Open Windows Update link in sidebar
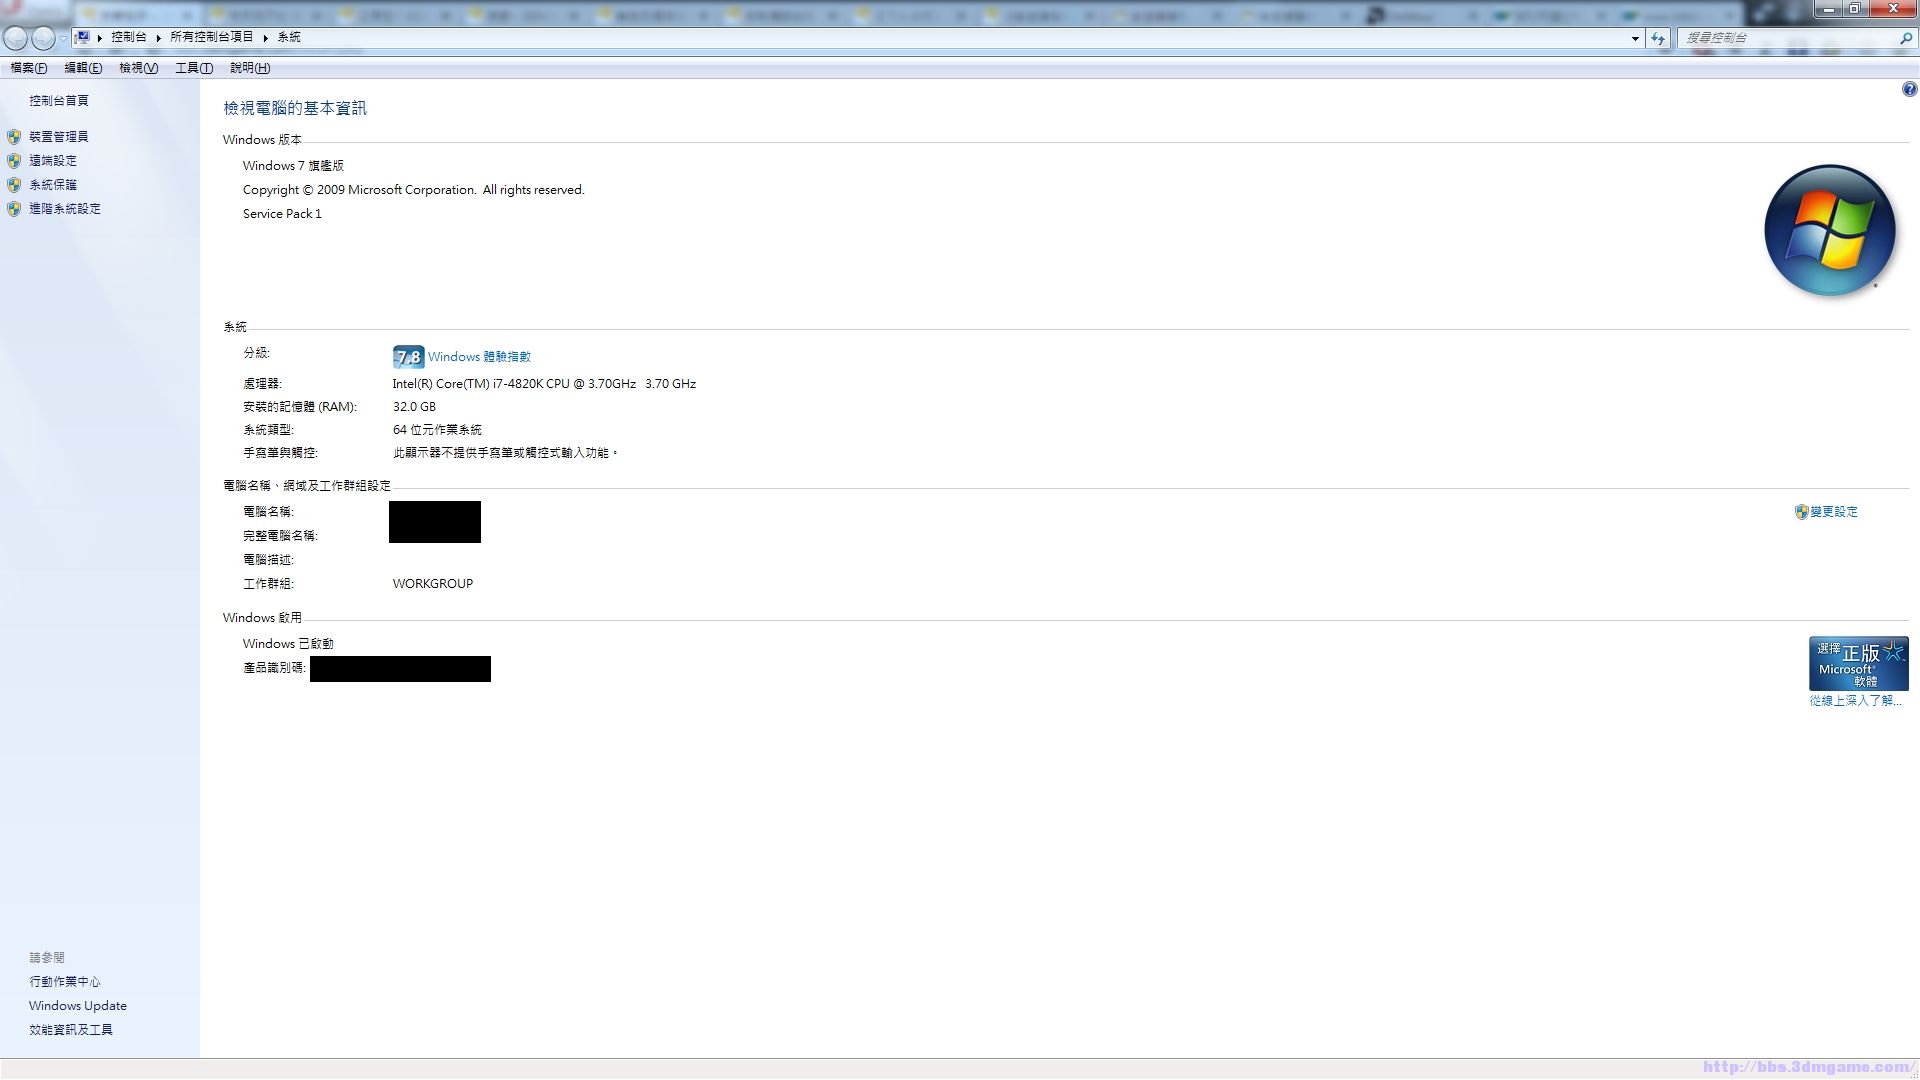 click(78, 1006)
